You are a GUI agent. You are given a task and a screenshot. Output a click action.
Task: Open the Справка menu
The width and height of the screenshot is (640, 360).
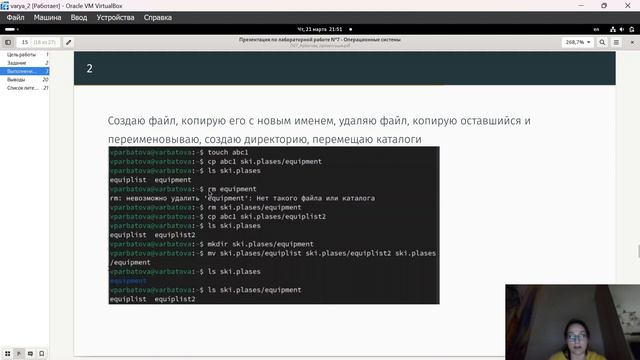(158, 18)
